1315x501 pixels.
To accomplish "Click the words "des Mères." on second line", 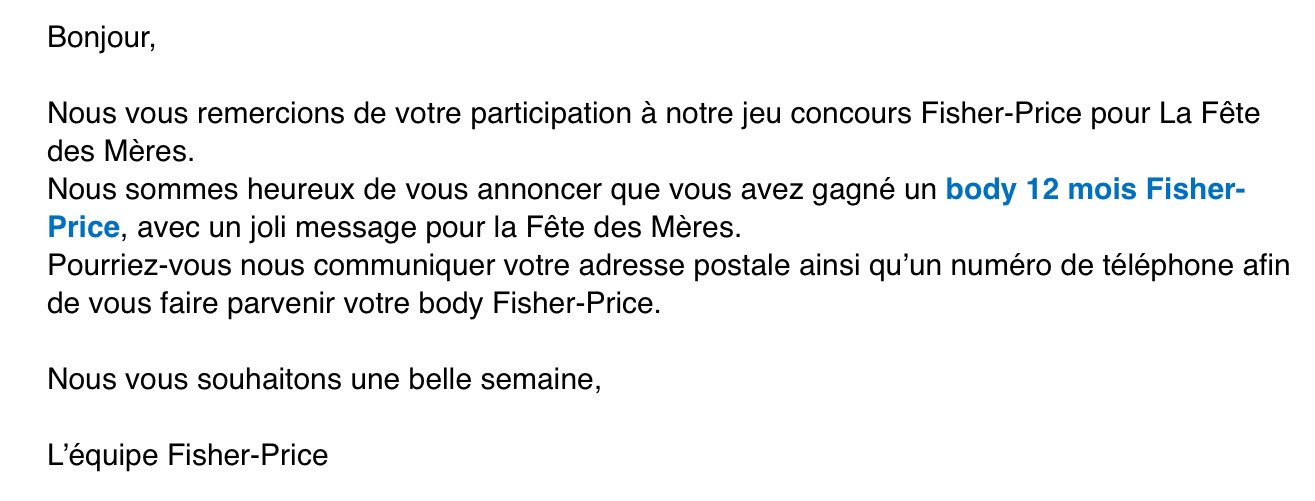I will tap(117, 153).
